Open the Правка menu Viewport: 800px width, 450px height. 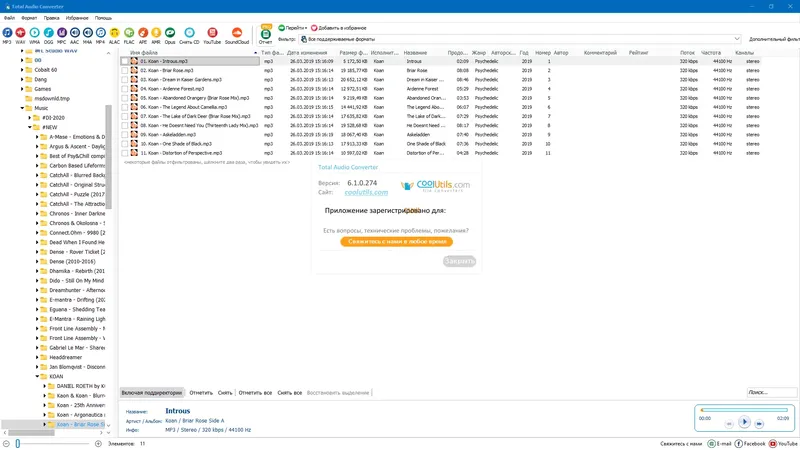coord(52,18)
